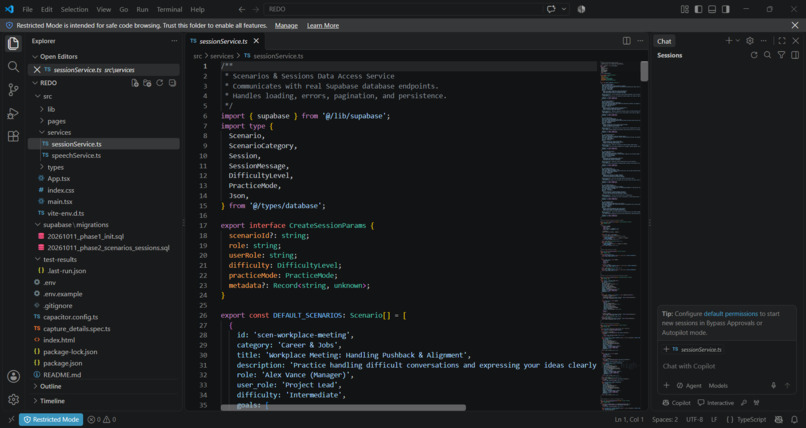The image size is (806, 428).
Task: Open the Manage gear in activity bar
Action: [x=13, y=399]
